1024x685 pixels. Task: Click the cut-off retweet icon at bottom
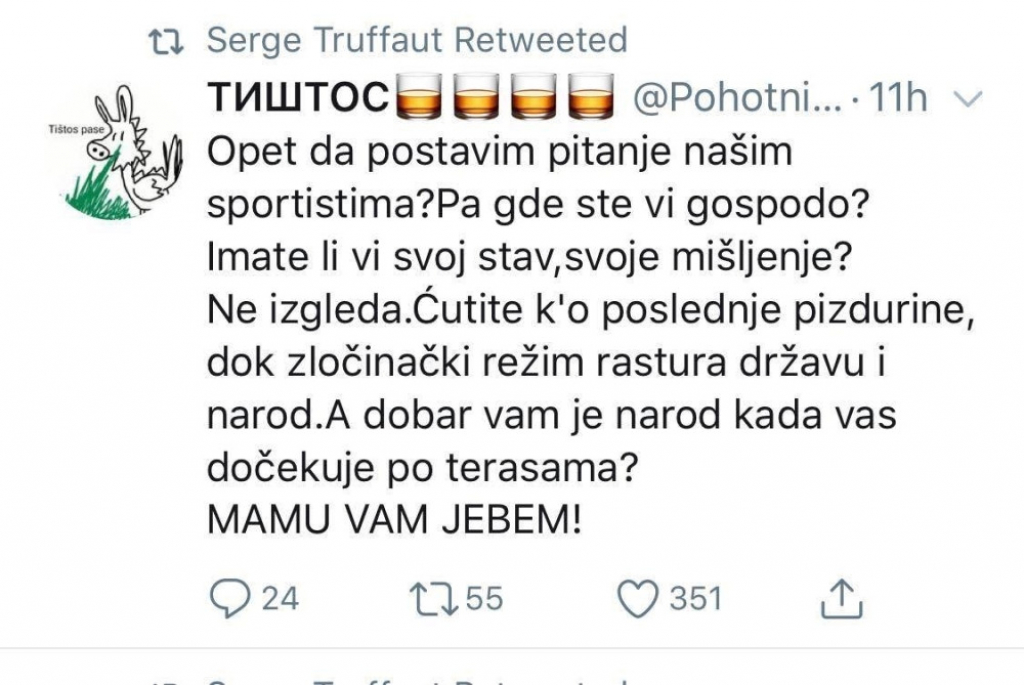(164, 681)
